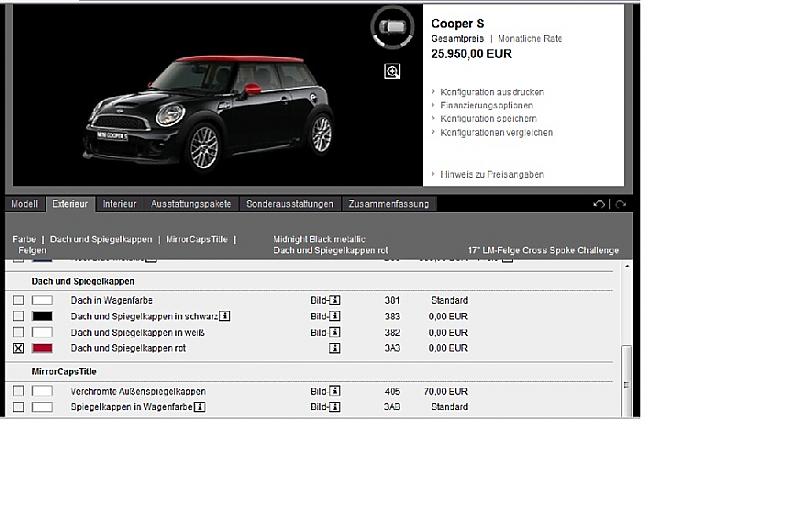Click info icon beside Spiegelkappen in Wagenfarbe label
Screen dimensions: 800x524
(x=201, y=407)
